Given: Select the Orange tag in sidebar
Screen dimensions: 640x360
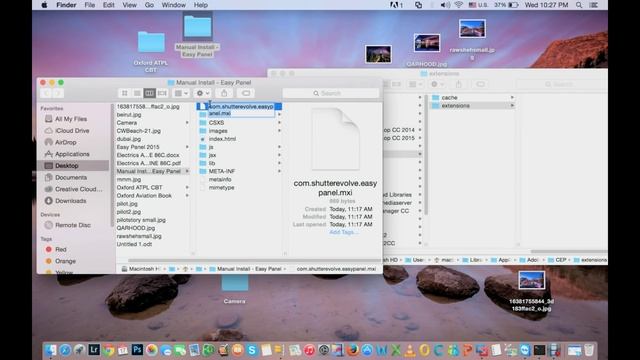Looking at the screenshot, I should (x=65, y=261).
